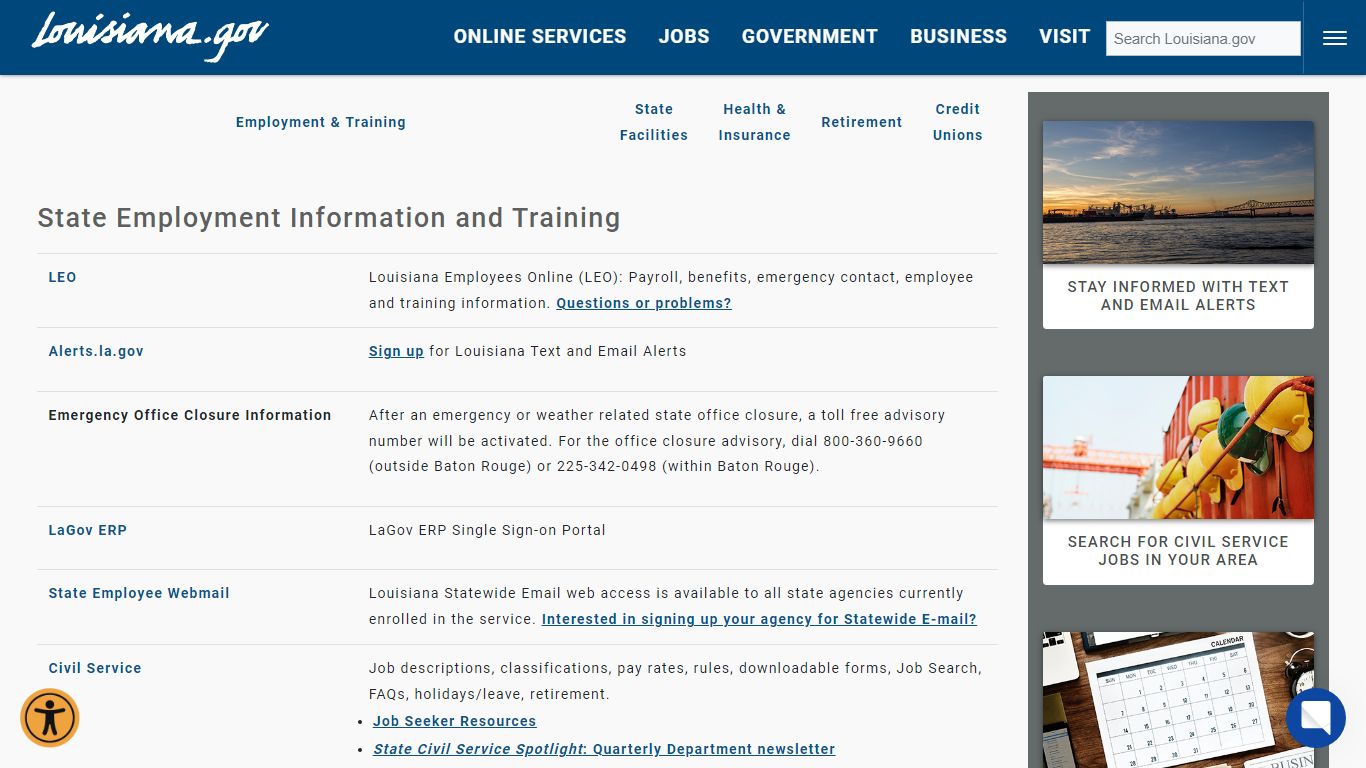The height and width of the screenshot is (768, 1366).
Task: Open the hamburger navigation menu
Action: tap(1334, 37)
